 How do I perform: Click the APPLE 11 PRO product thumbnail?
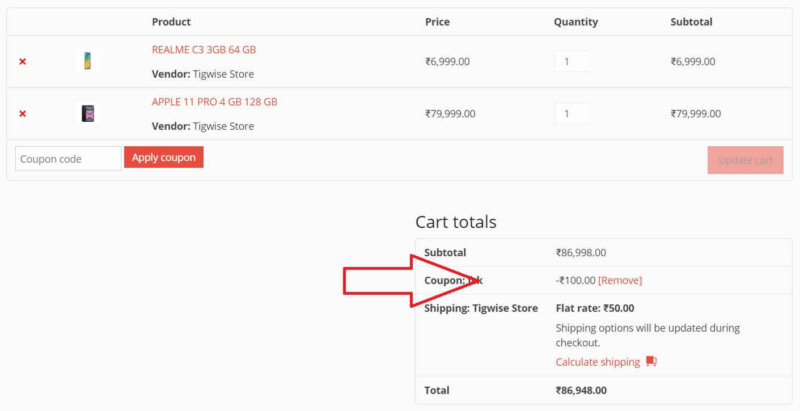pos(88,113)
